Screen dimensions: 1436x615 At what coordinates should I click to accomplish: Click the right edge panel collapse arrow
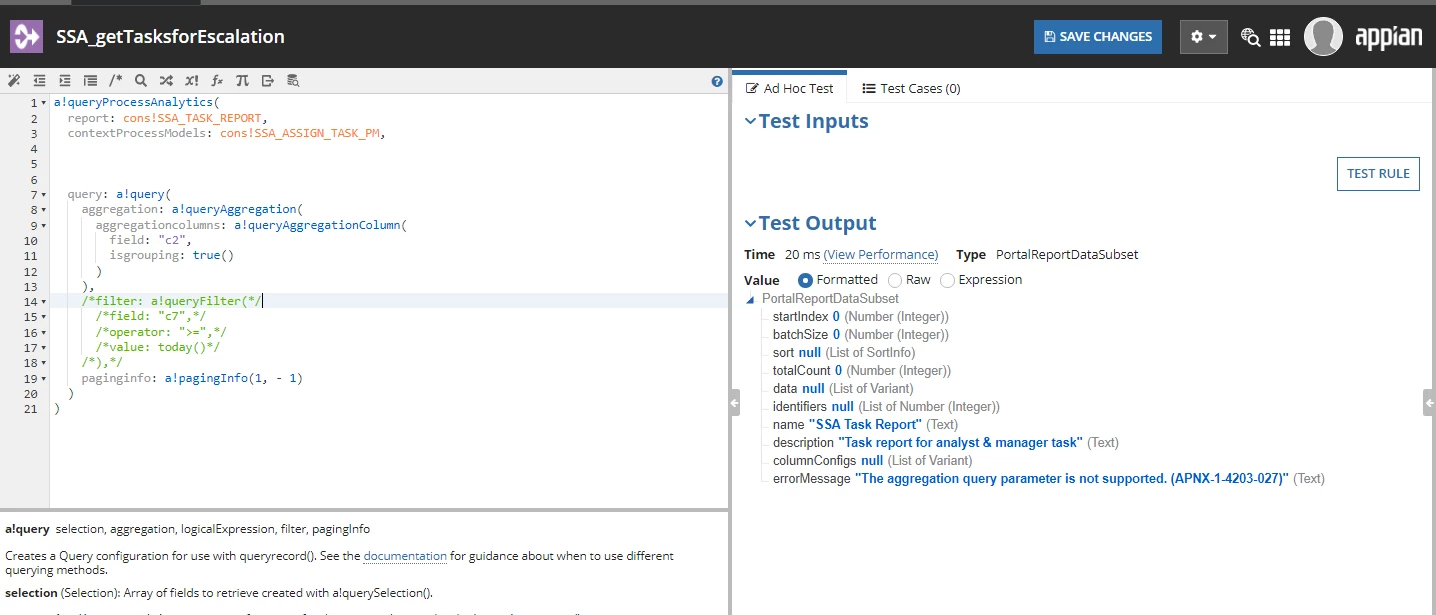pos(1428,402)
